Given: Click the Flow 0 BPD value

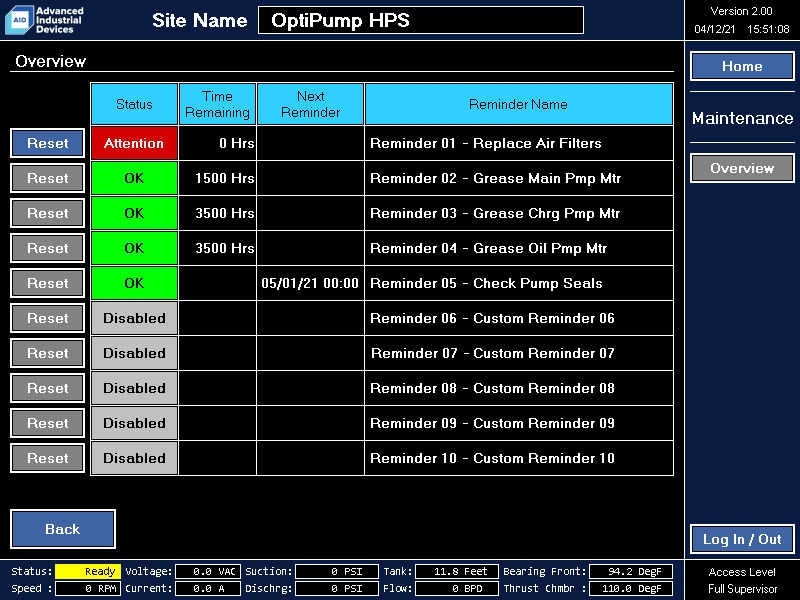Looking at the screenshot, I should pyautogui.click(x=457, y=588).
